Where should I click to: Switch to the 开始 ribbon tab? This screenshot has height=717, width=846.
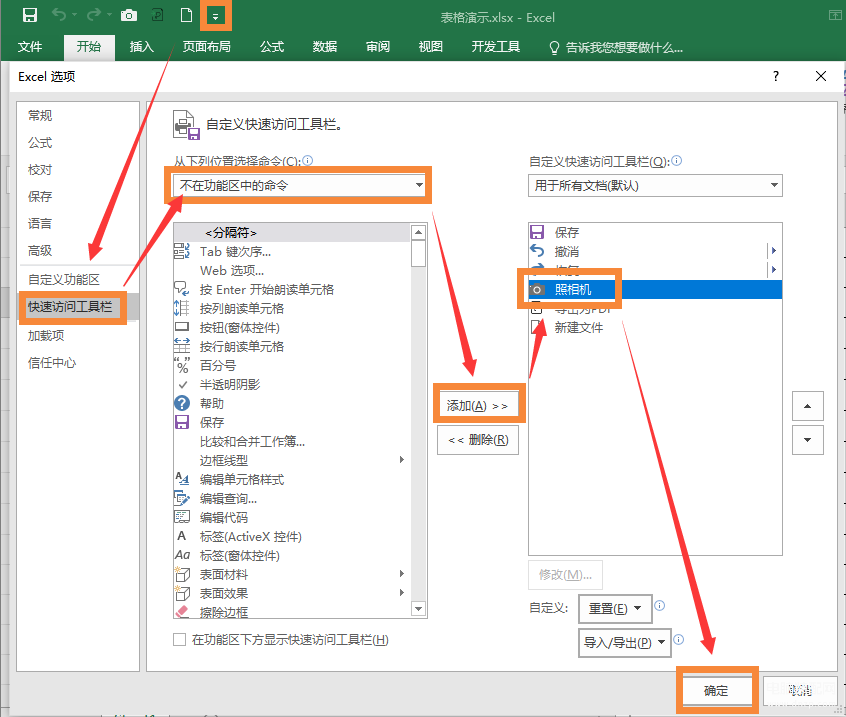click(88, 47)
